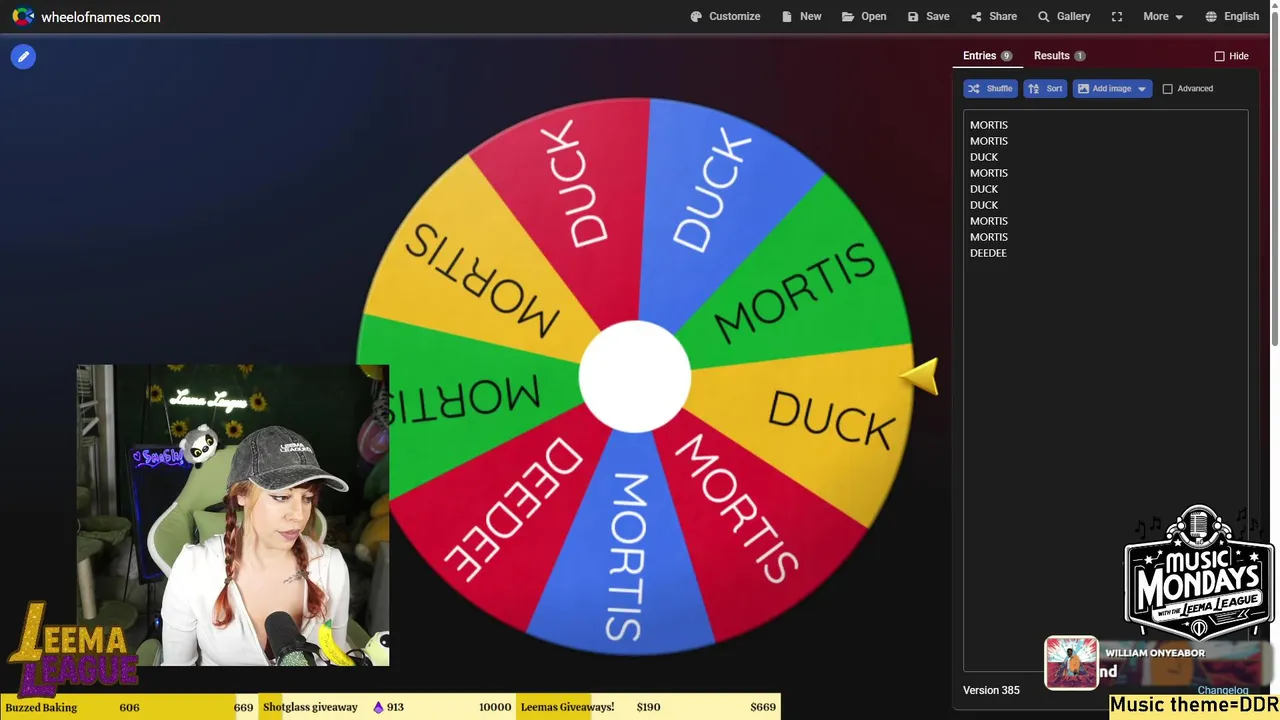Switch to the Results tab

[x=1059, y=56]
